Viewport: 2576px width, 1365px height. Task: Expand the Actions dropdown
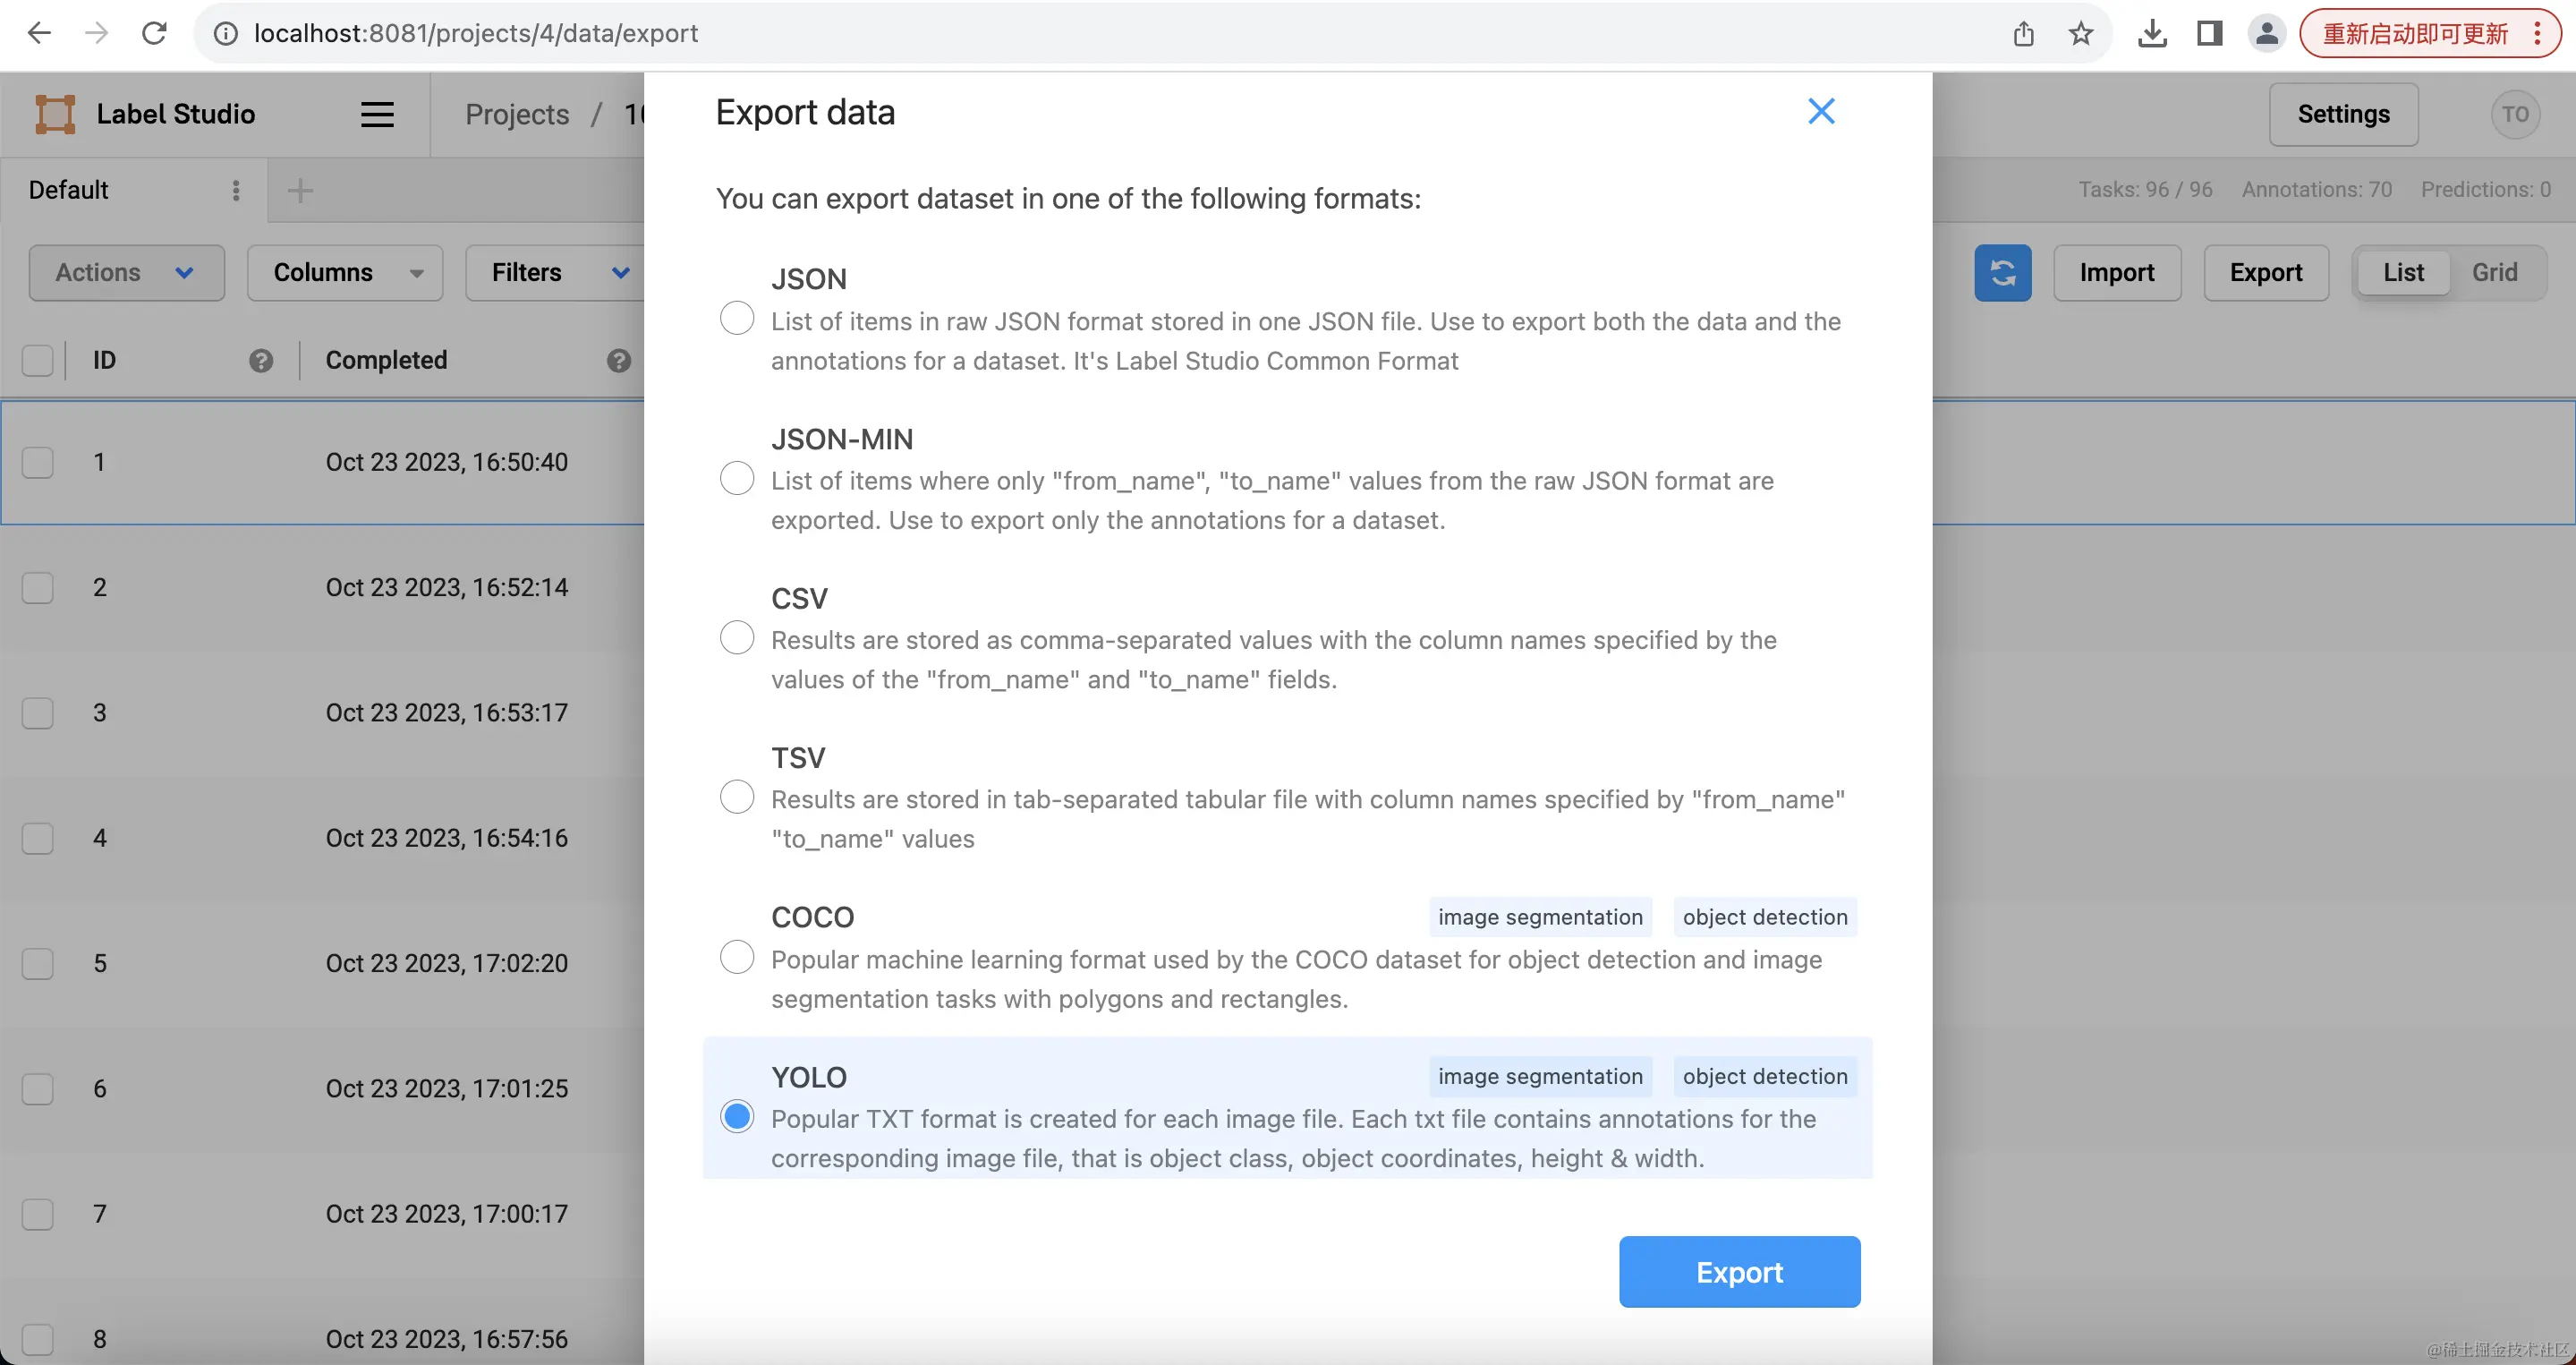[x=126, y=273]
